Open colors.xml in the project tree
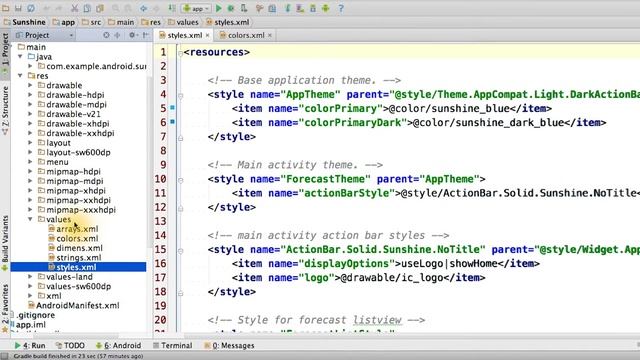This screenshot has width=640, height=360. click(x=73, y=238)
